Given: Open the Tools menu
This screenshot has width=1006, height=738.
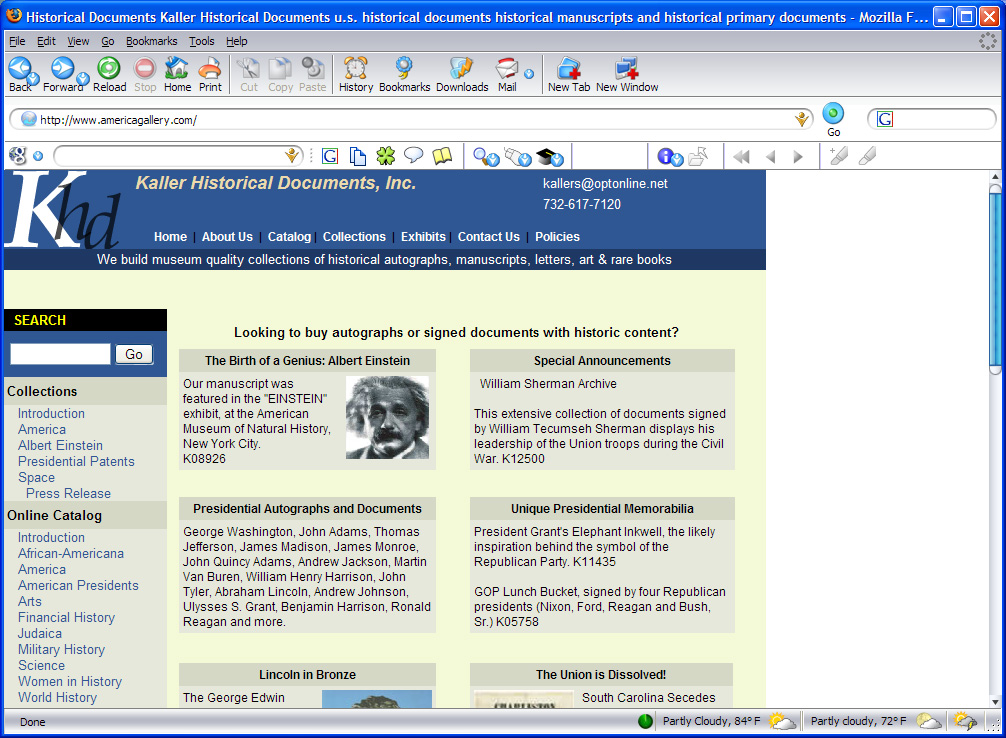Looking at the screenshot, I should click(x=201, y=41).
